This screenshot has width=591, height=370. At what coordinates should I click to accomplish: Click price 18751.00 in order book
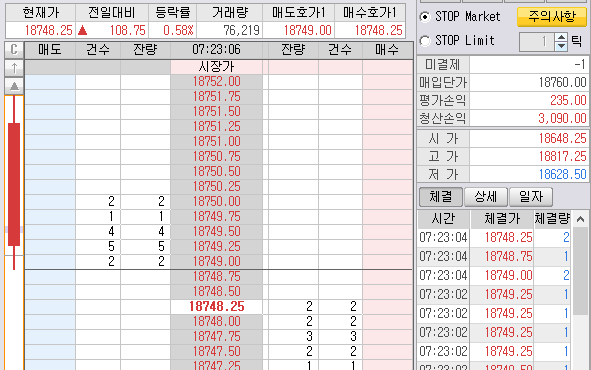pyautogui.click(x=216, y=142)
